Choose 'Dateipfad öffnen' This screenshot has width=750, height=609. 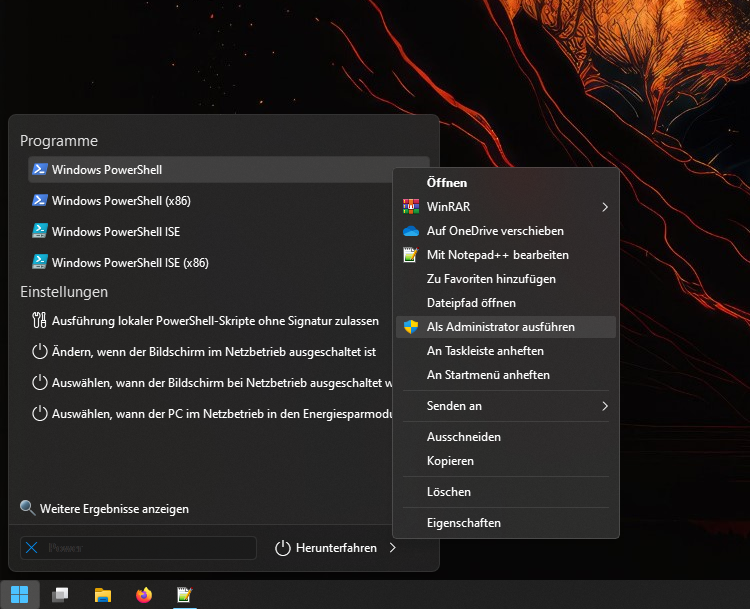[x=506, y=303]
